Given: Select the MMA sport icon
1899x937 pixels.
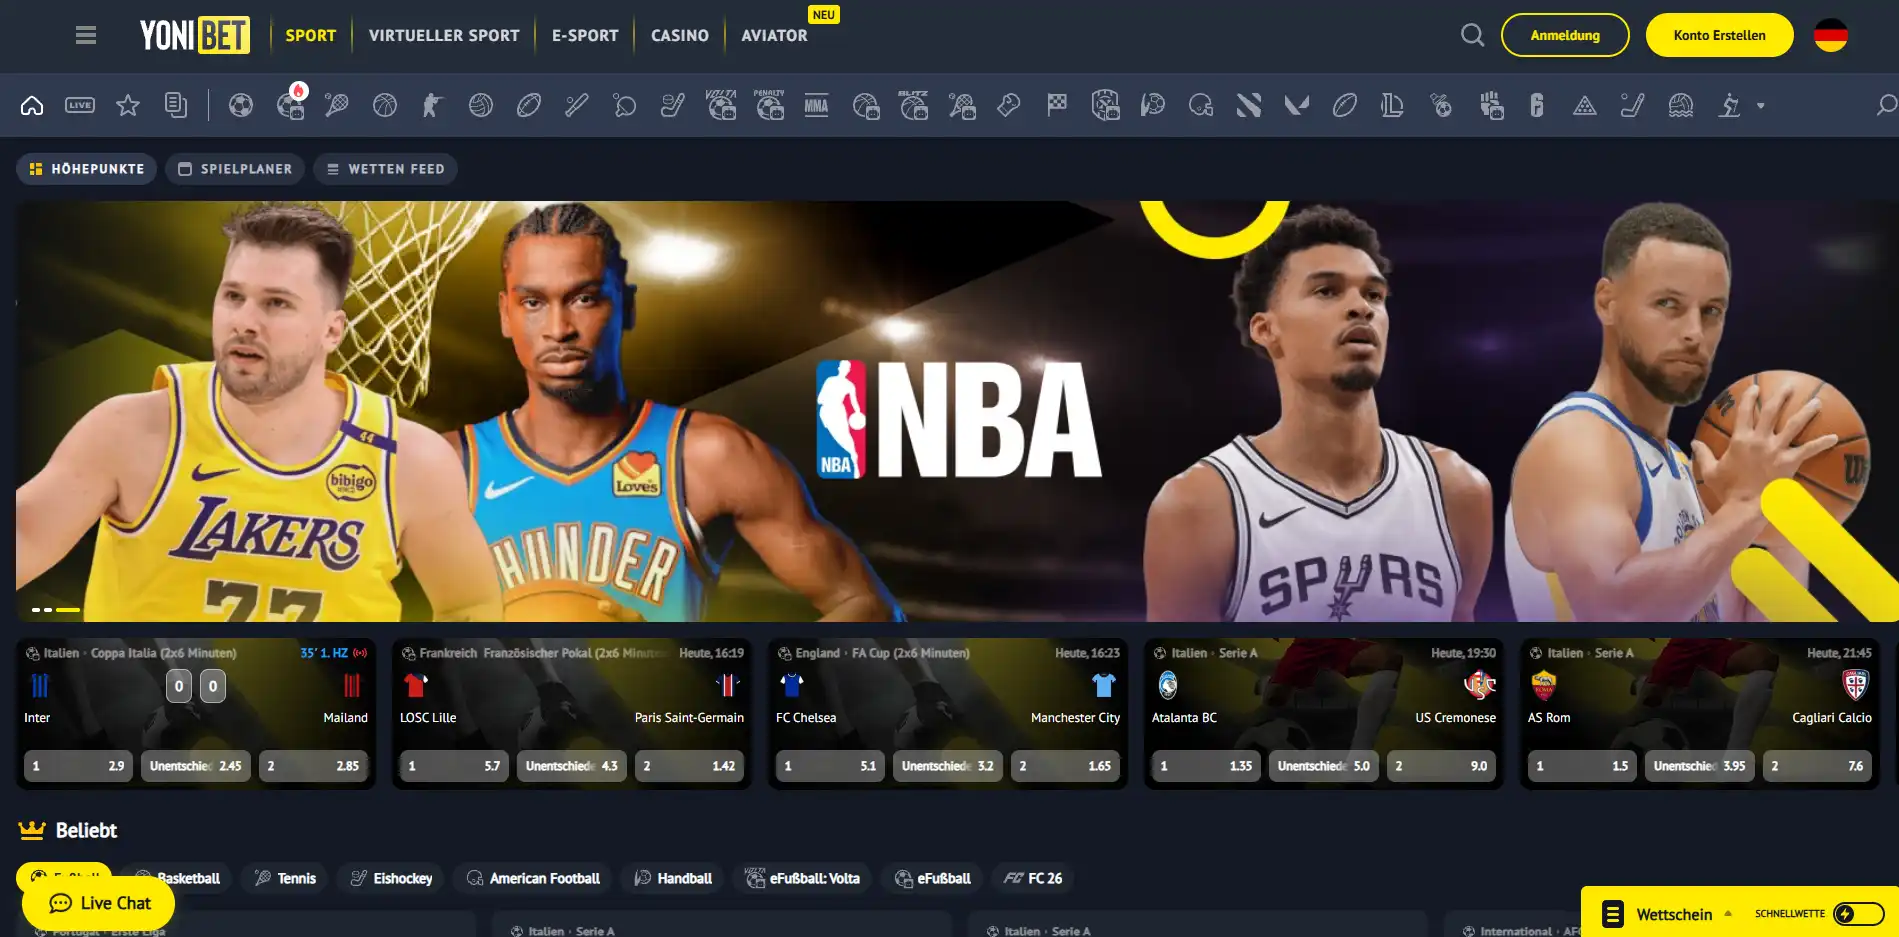Looking at the screenshot, I should pyautogui.click(x=817, y=104).
